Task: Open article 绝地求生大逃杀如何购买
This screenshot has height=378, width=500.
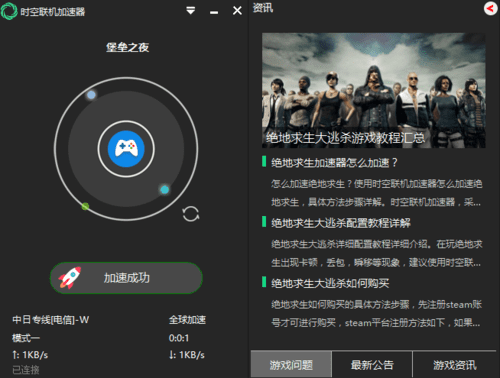Action: (330, 283)
